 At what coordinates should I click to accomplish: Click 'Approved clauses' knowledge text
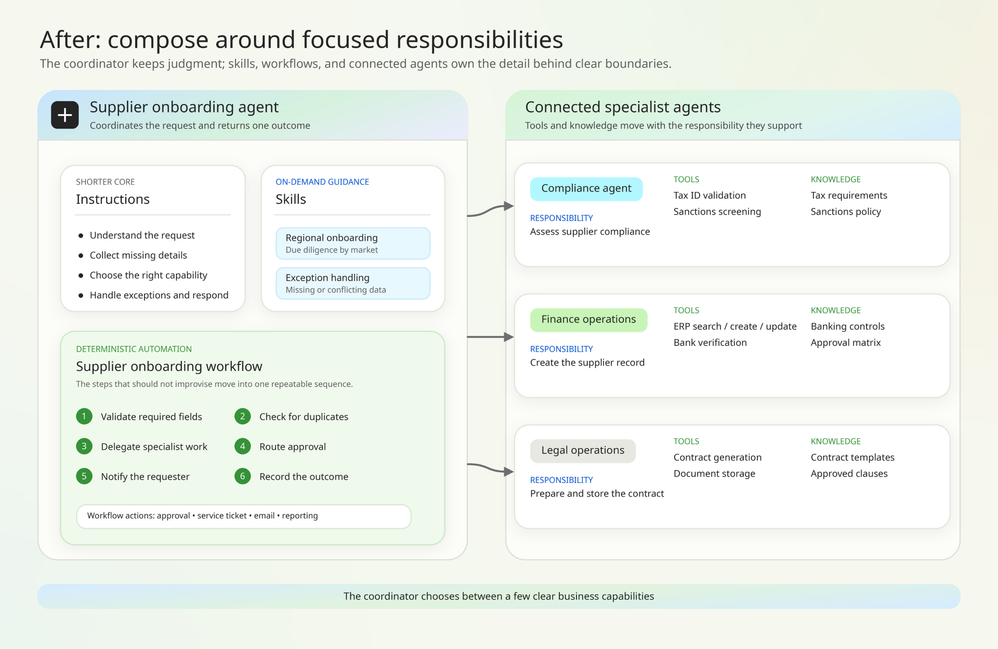coord(848,473)
